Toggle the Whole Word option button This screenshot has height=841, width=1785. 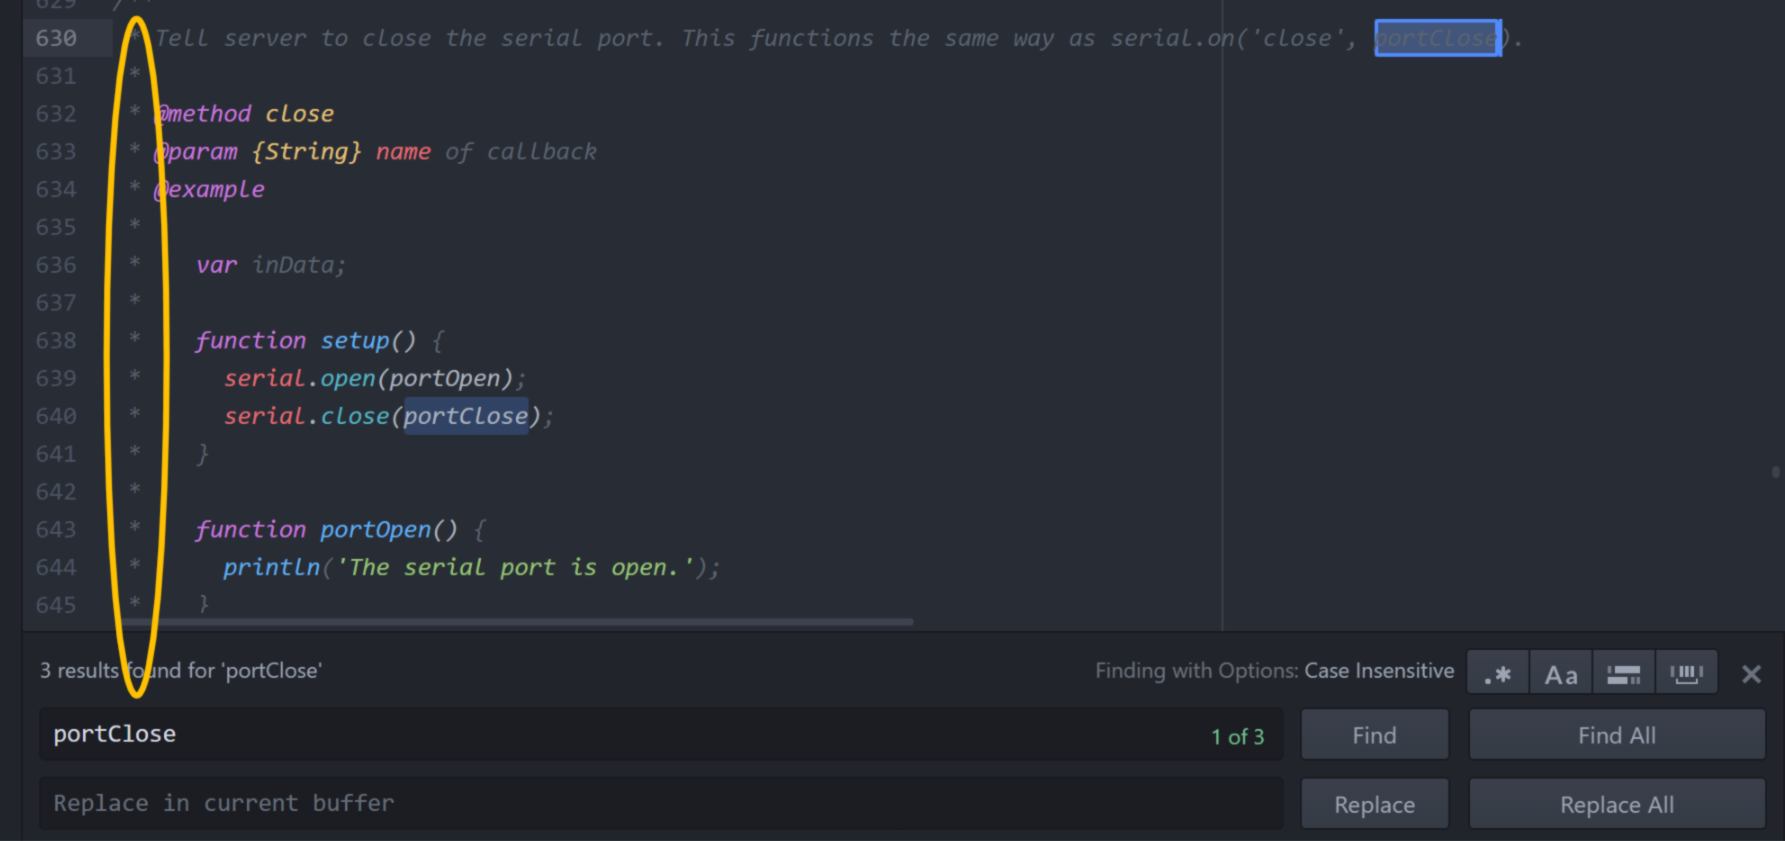click(x=1686, y=674)
